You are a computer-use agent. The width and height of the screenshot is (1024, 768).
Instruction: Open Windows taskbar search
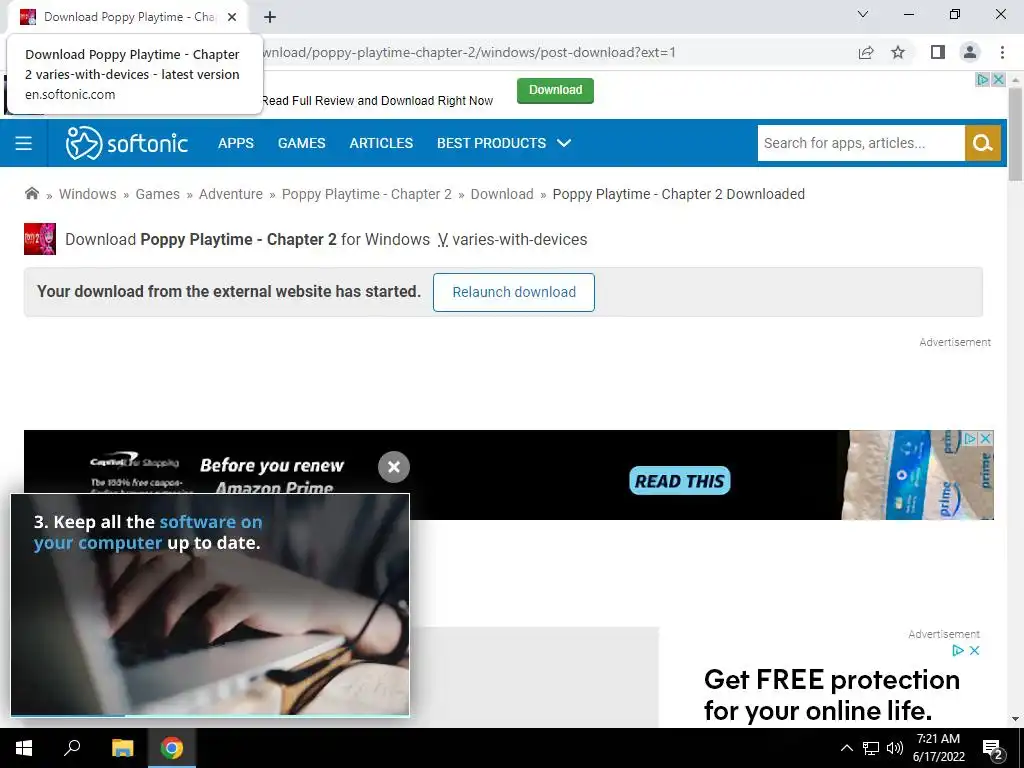(72, 748)
